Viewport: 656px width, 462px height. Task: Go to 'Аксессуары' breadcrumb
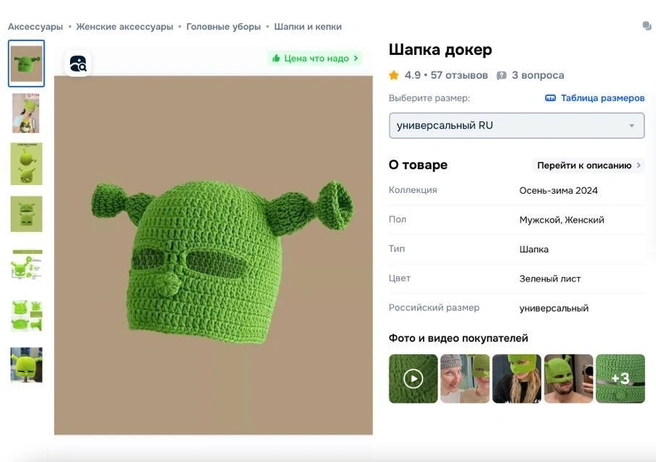click(x=35, y=27)
